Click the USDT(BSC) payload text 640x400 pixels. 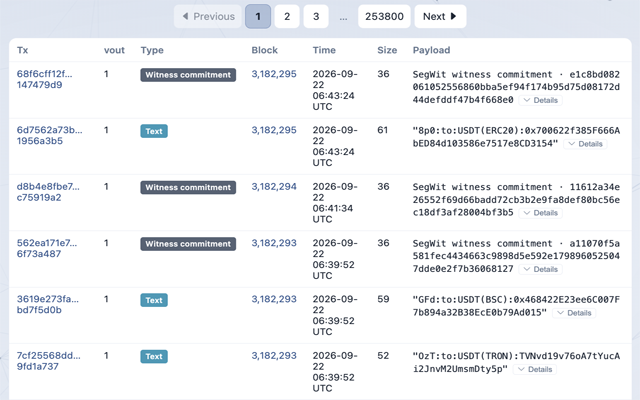(x=516, y=306)
